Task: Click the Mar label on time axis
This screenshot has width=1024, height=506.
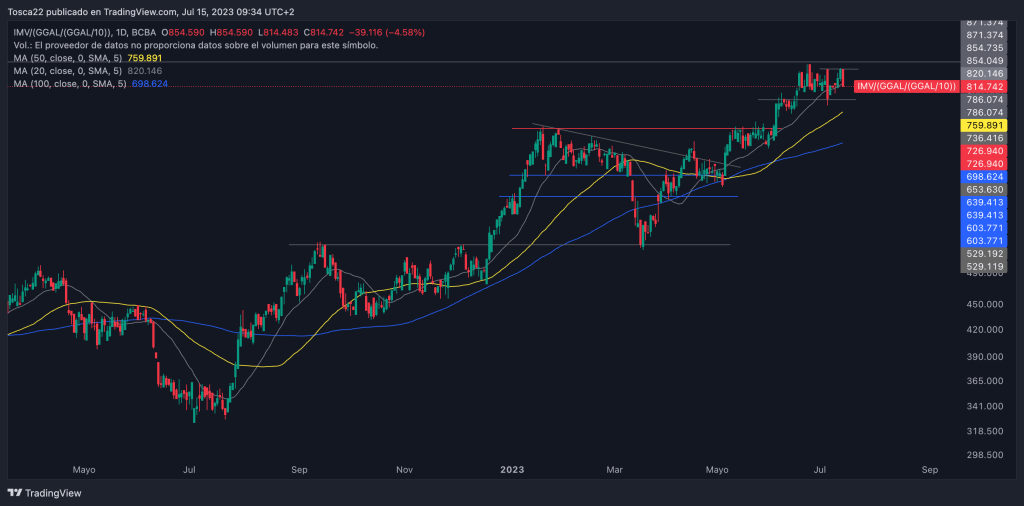Action: tap(617, 468)
